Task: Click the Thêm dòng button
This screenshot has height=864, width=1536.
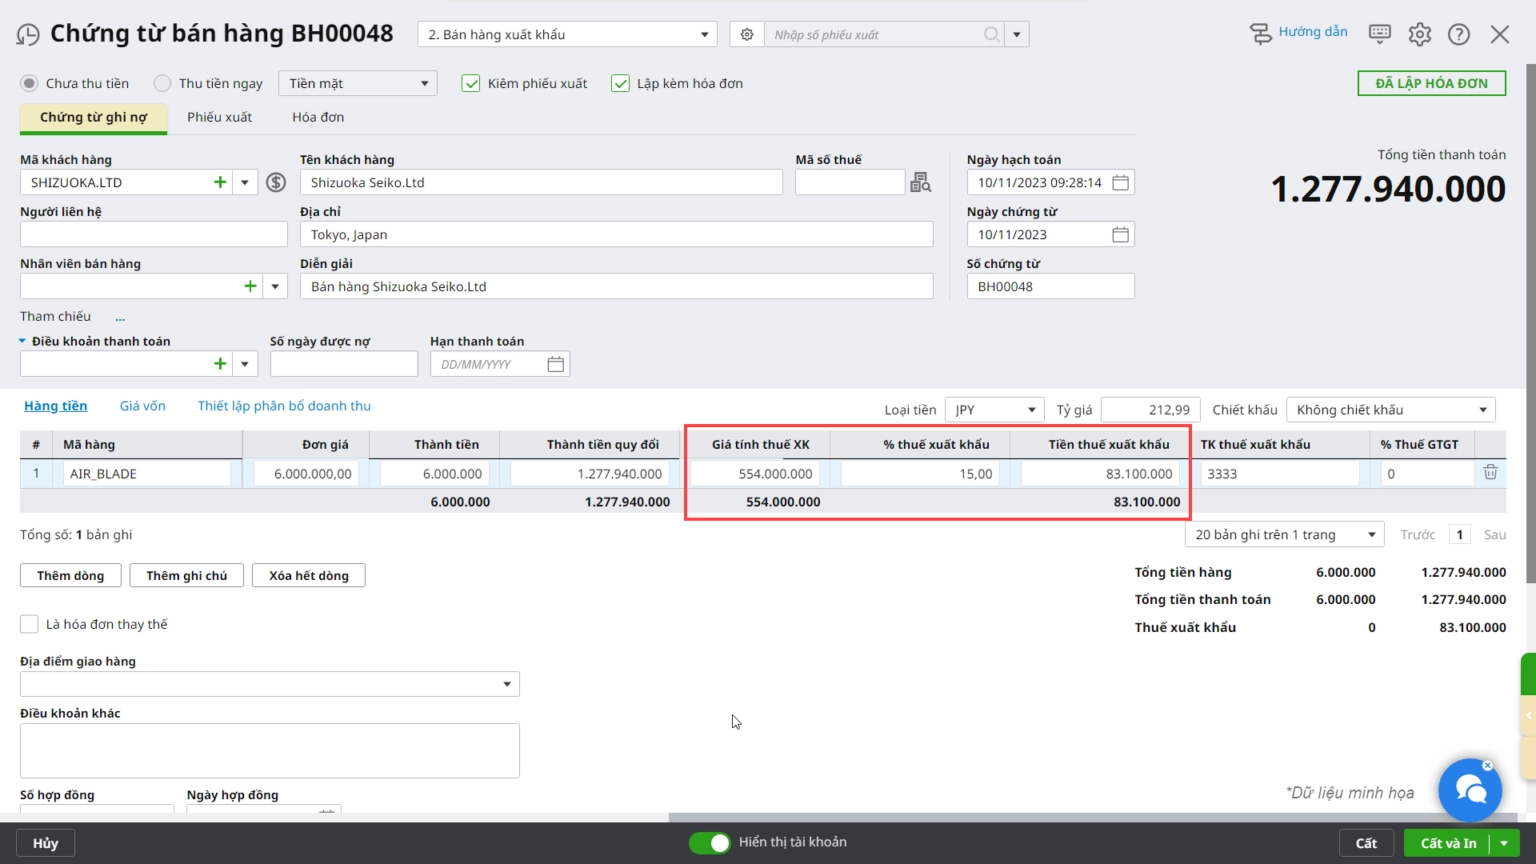Action: coord(70,576)
